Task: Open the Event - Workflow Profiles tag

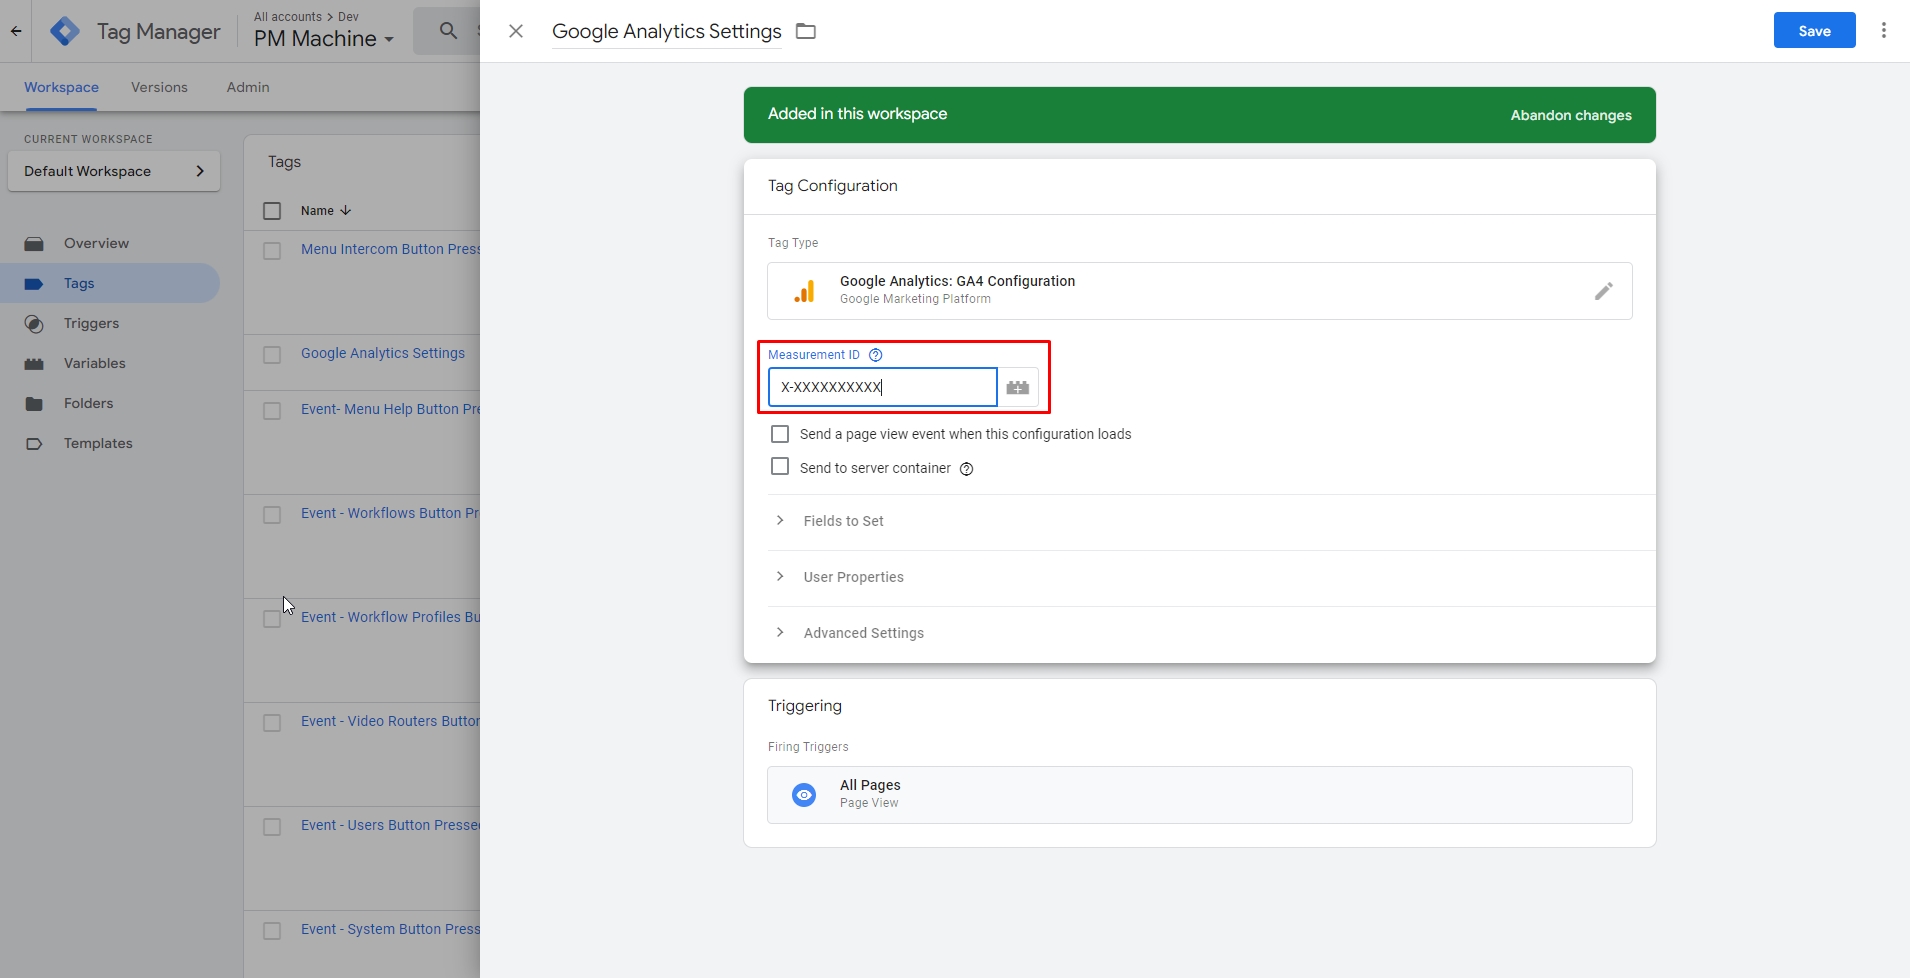Action: coord(390,617)
